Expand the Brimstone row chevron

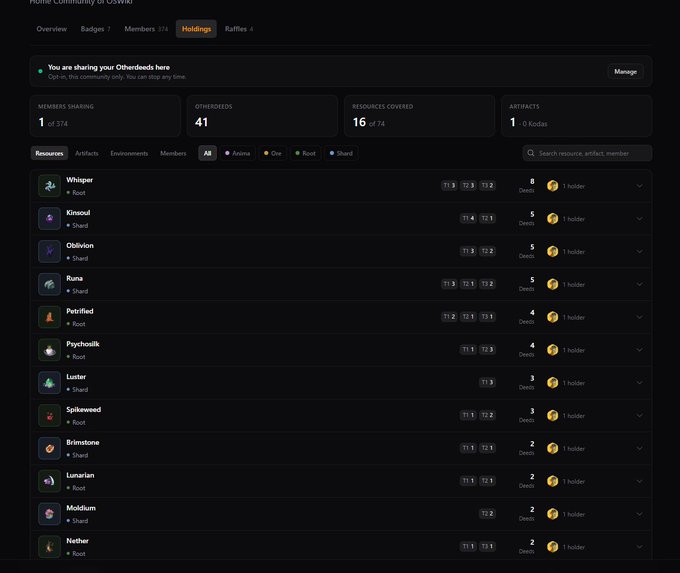click(x=639, y=448)
